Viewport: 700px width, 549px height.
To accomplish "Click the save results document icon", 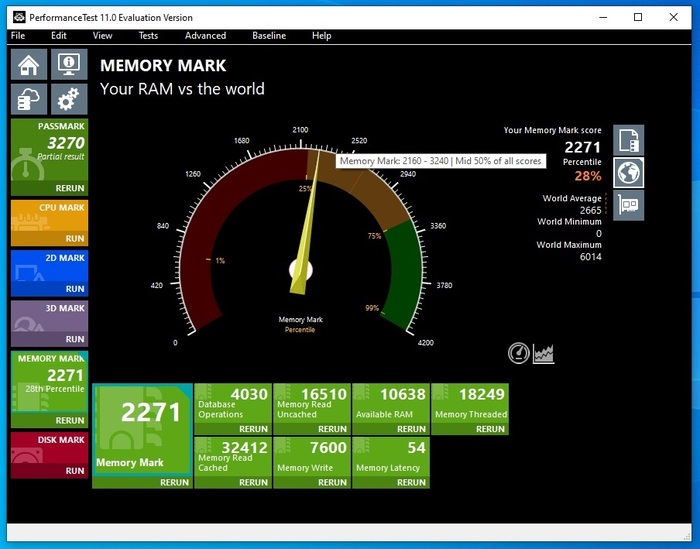I will point(629,140).
